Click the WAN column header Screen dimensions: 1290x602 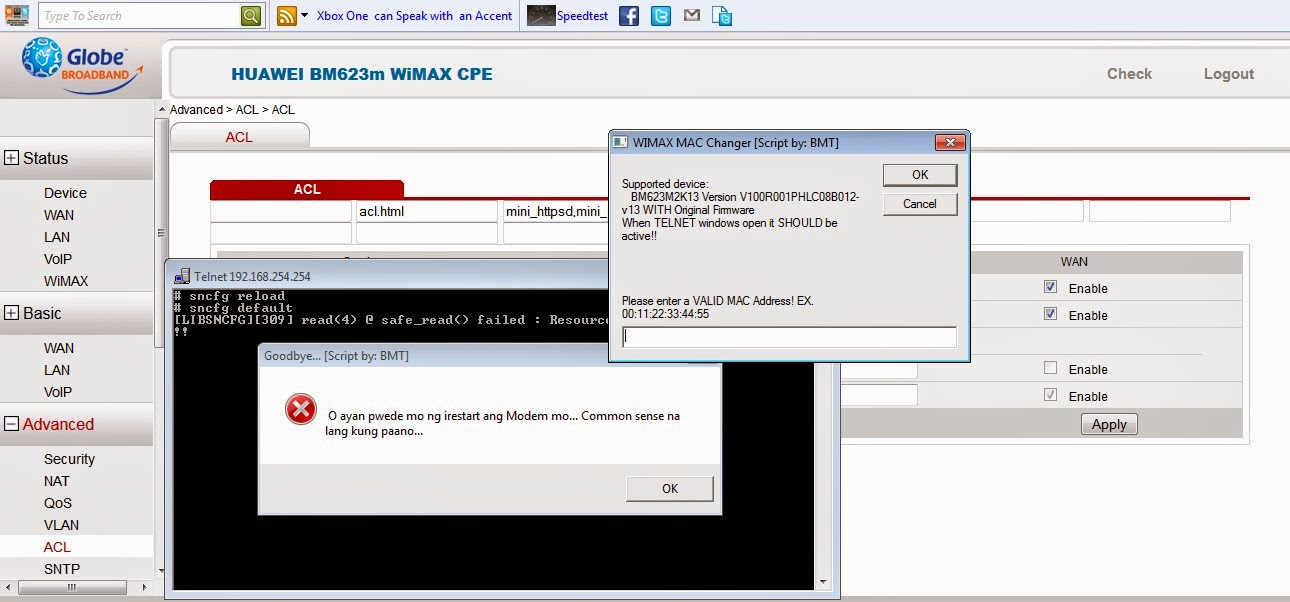[1076, 261]
